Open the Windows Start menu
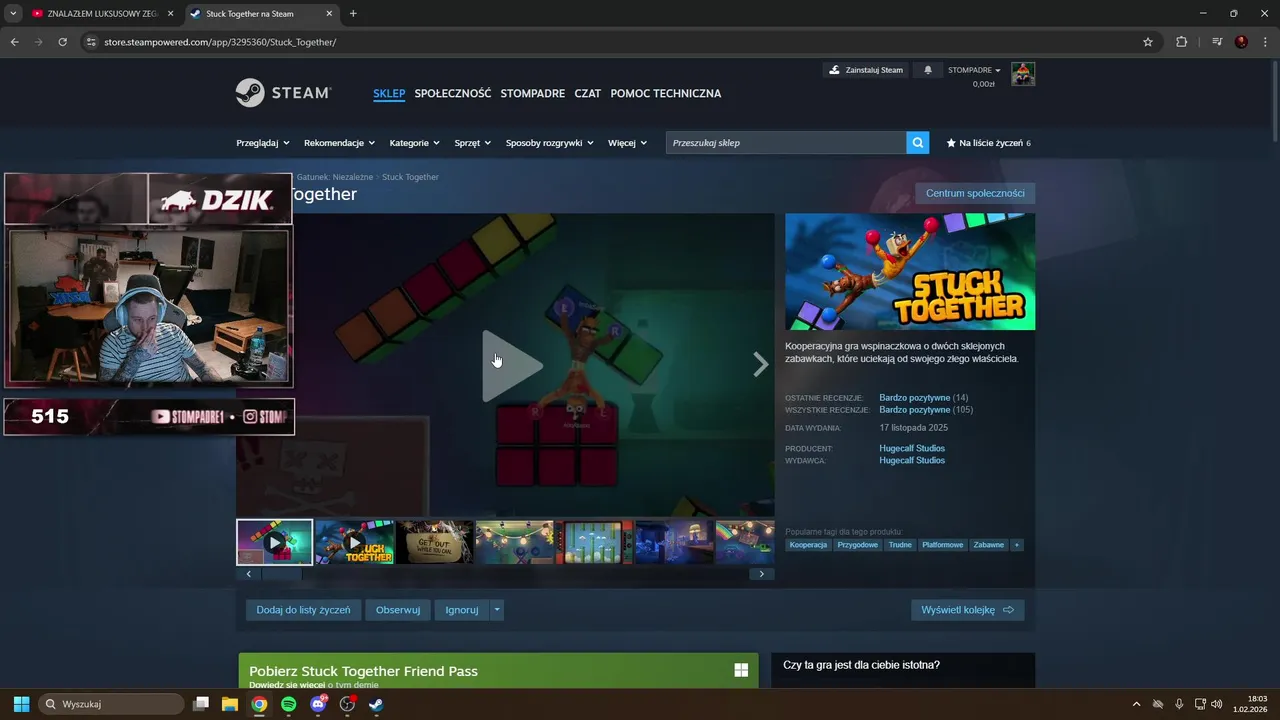1280x720 pixels. click(x=21, y=704)
